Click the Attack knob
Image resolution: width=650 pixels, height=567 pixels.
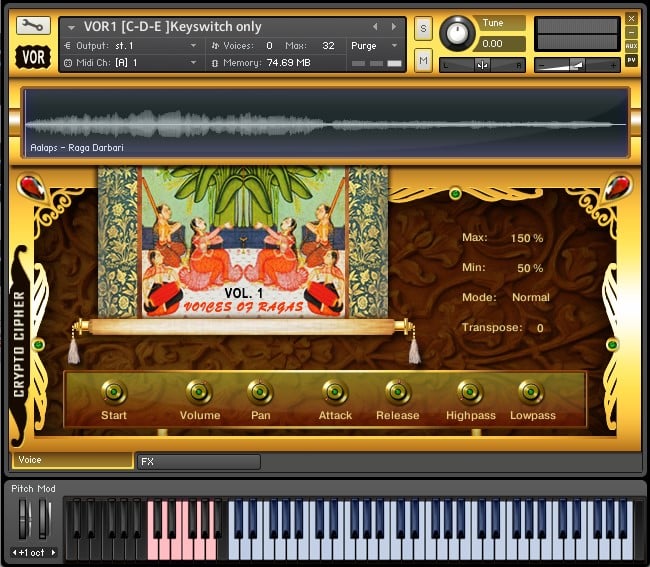coord(335,392)
